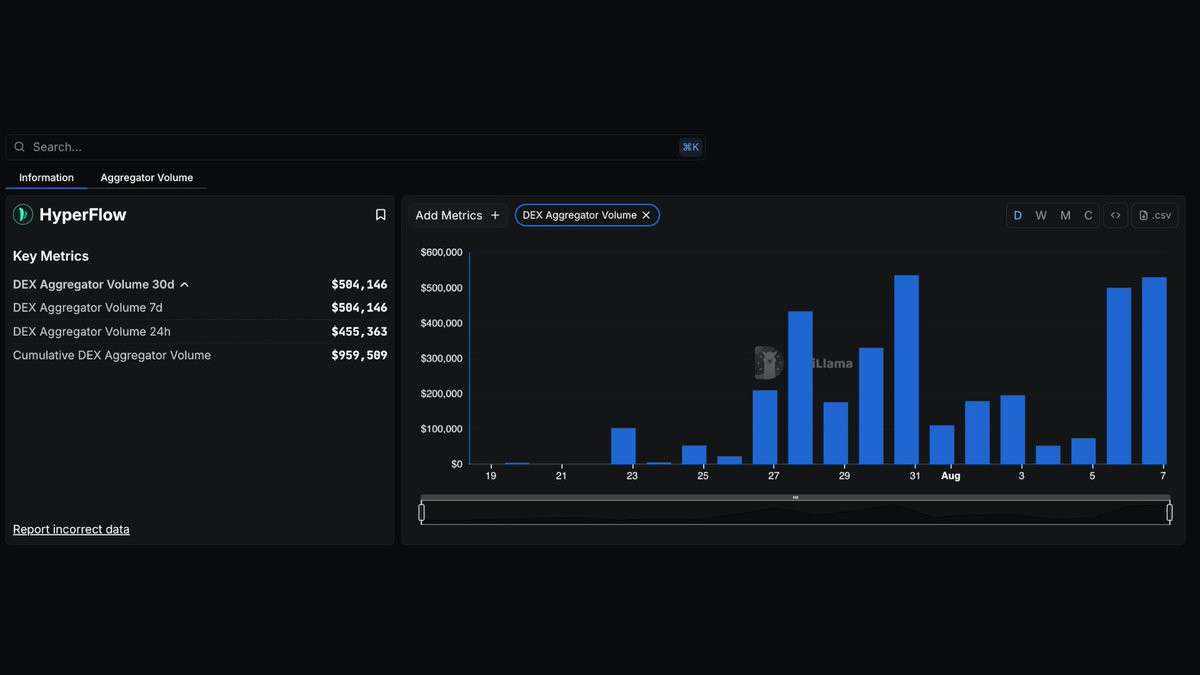The width and height of the screenshot is (1200, 675).
Task: Click the chart bar for July 23
Action: [x=623, y=446]
